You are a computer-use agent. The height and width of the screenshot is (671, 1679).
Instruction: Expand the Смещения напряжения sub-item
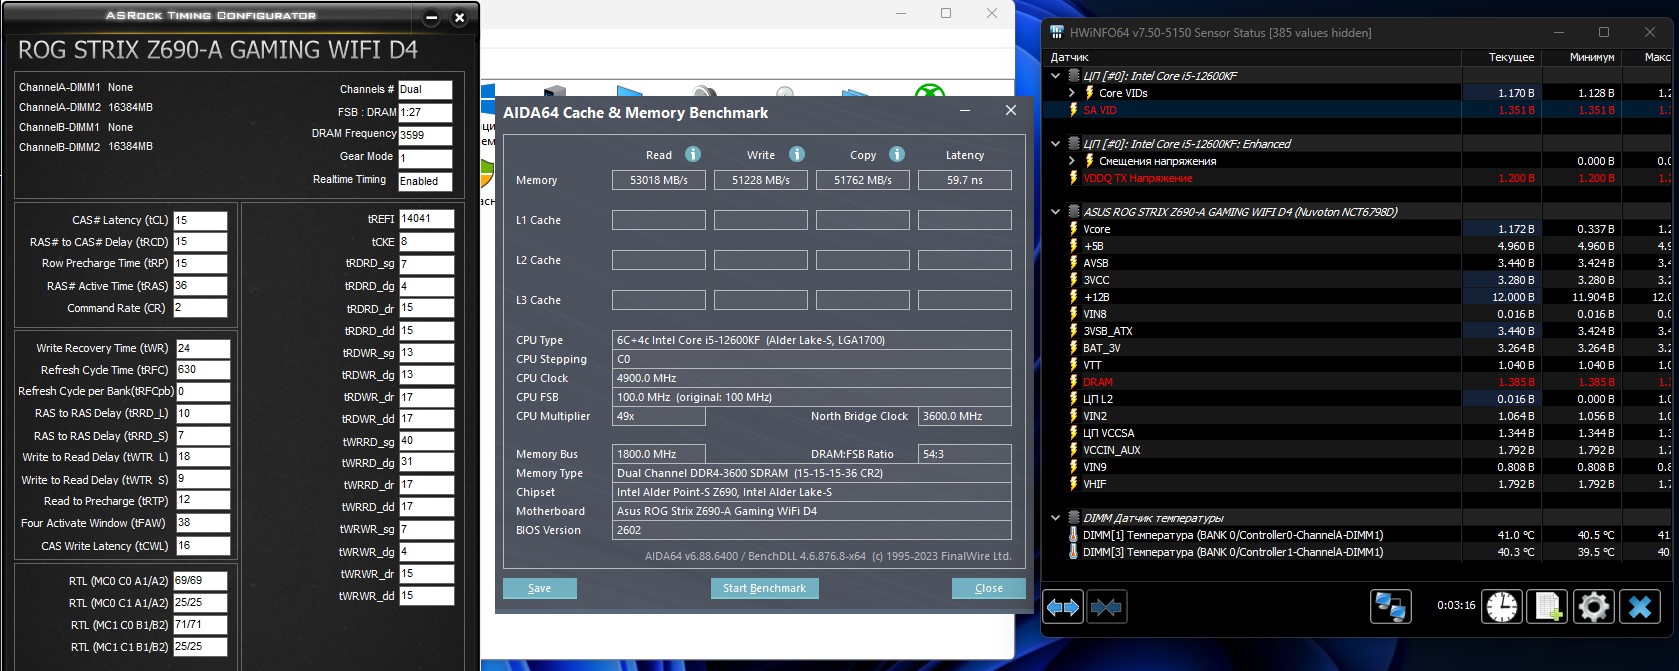coord(1072,161)
